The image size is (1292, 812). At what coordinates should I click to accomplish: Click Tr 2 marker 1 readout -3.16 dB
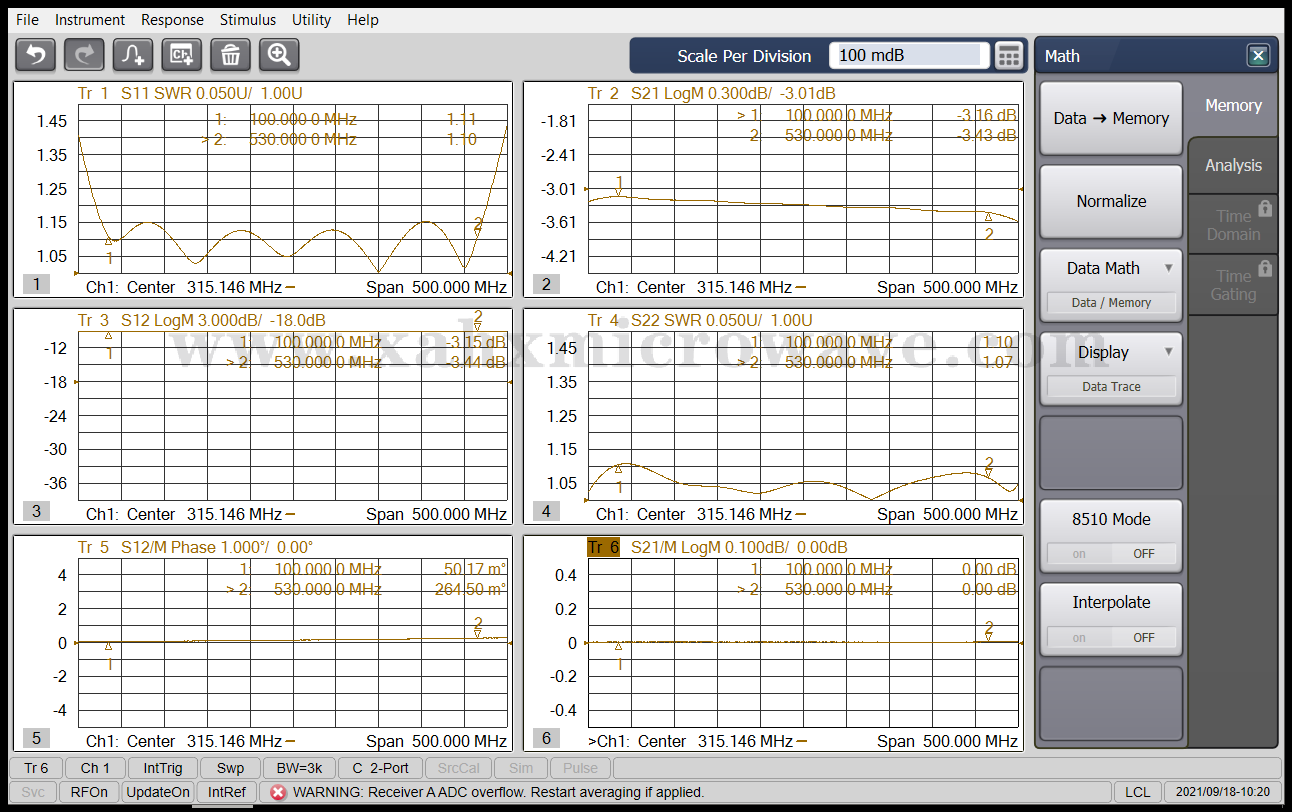[x=987, y=115]
